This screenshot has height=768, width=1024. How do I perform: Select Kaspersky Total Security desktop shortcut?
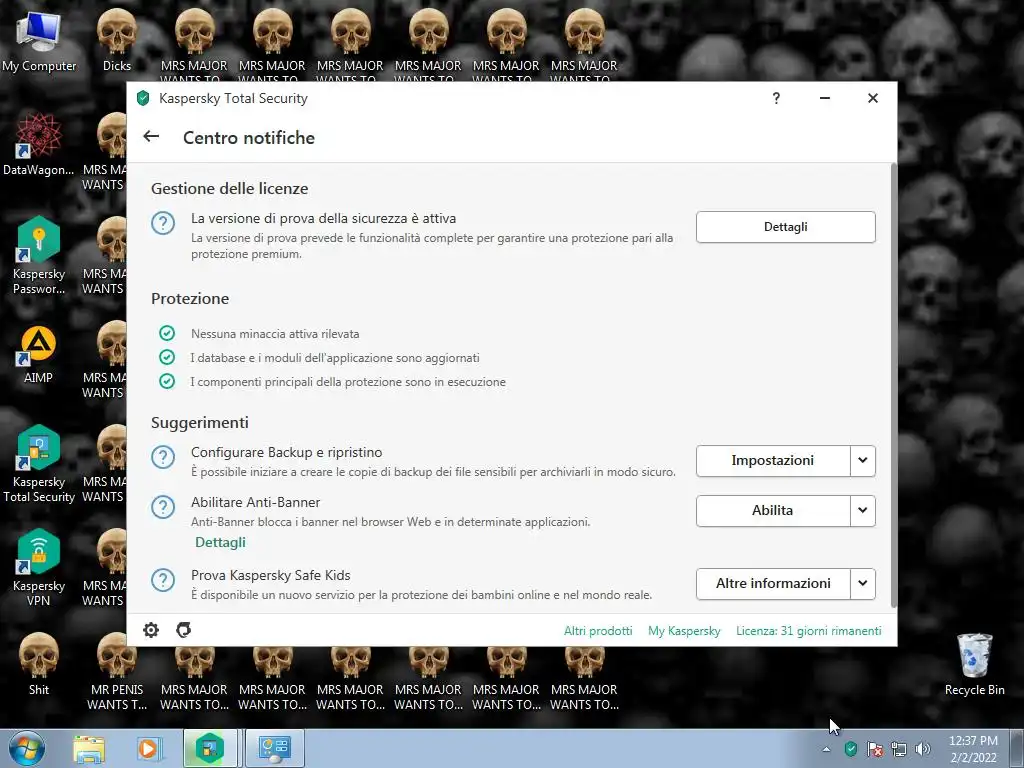point(39,464)
